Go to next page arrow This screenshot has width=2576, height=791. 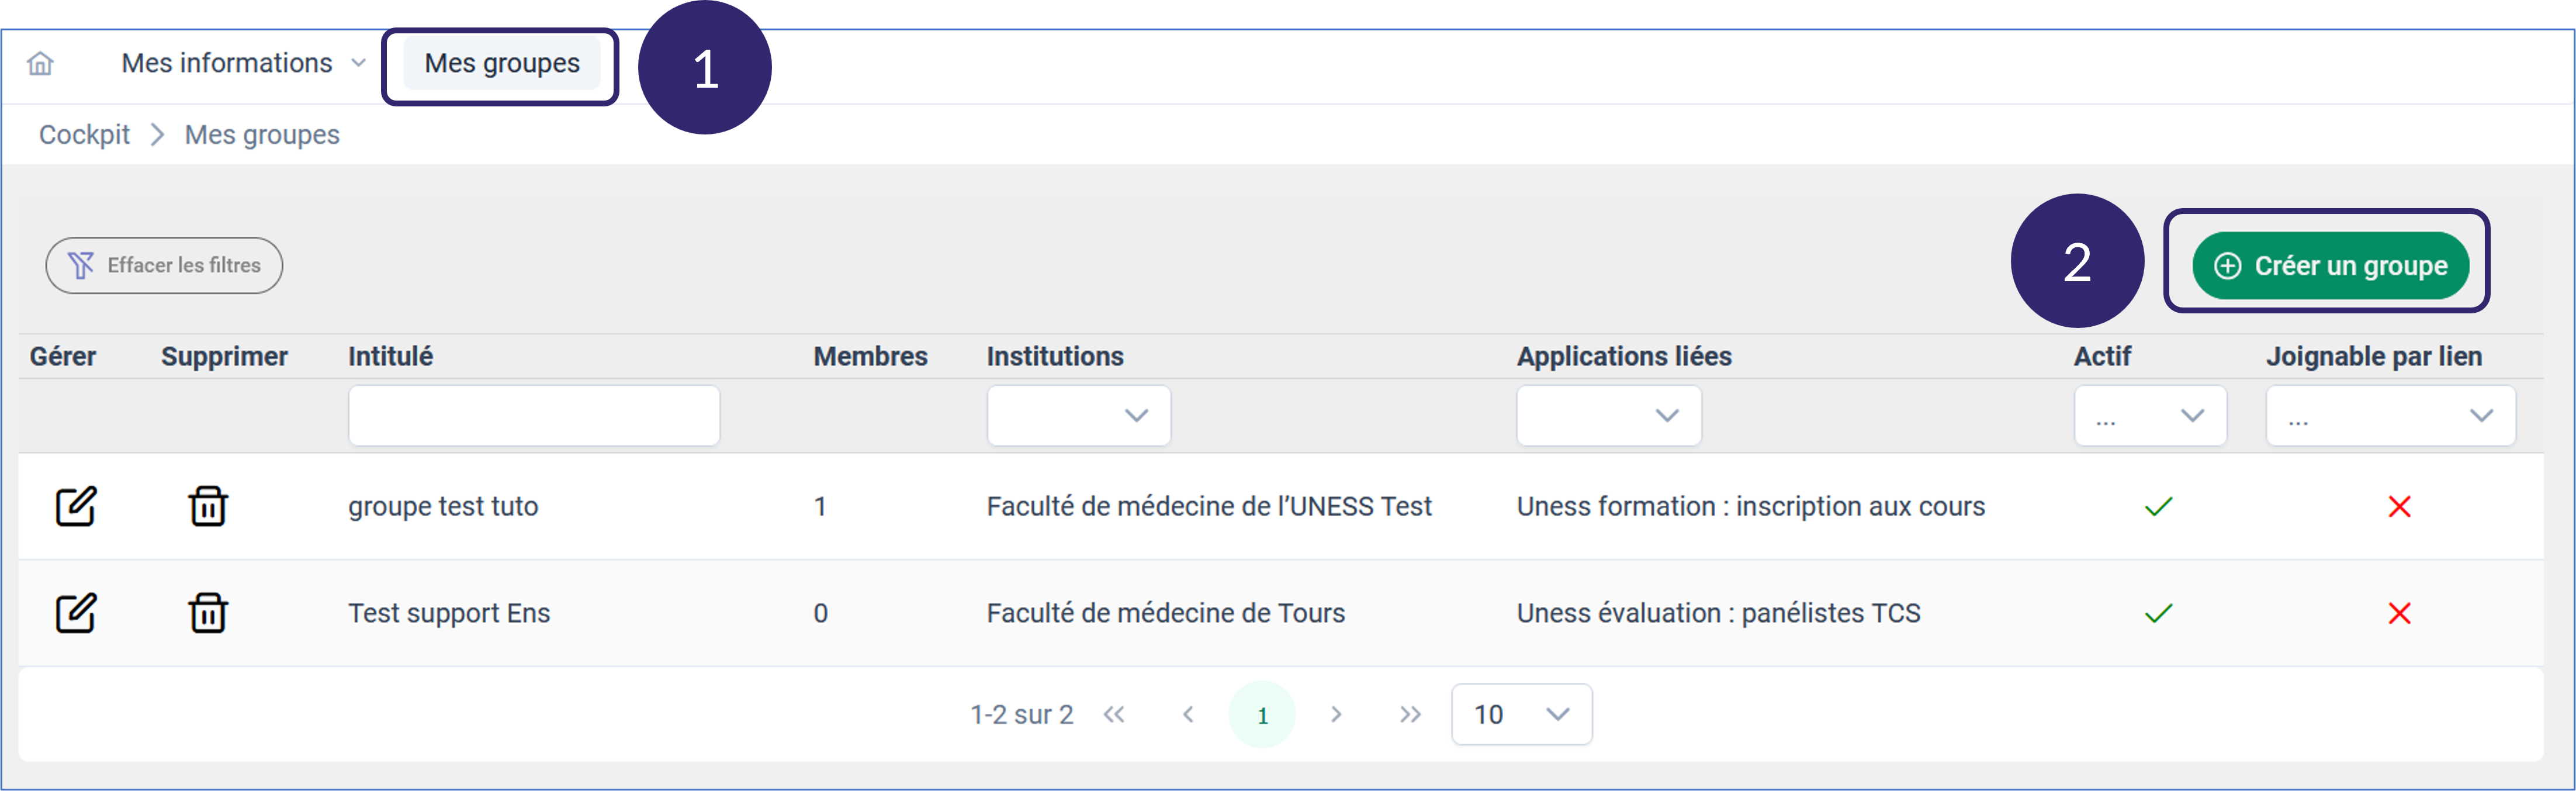tap(1336, 714)
